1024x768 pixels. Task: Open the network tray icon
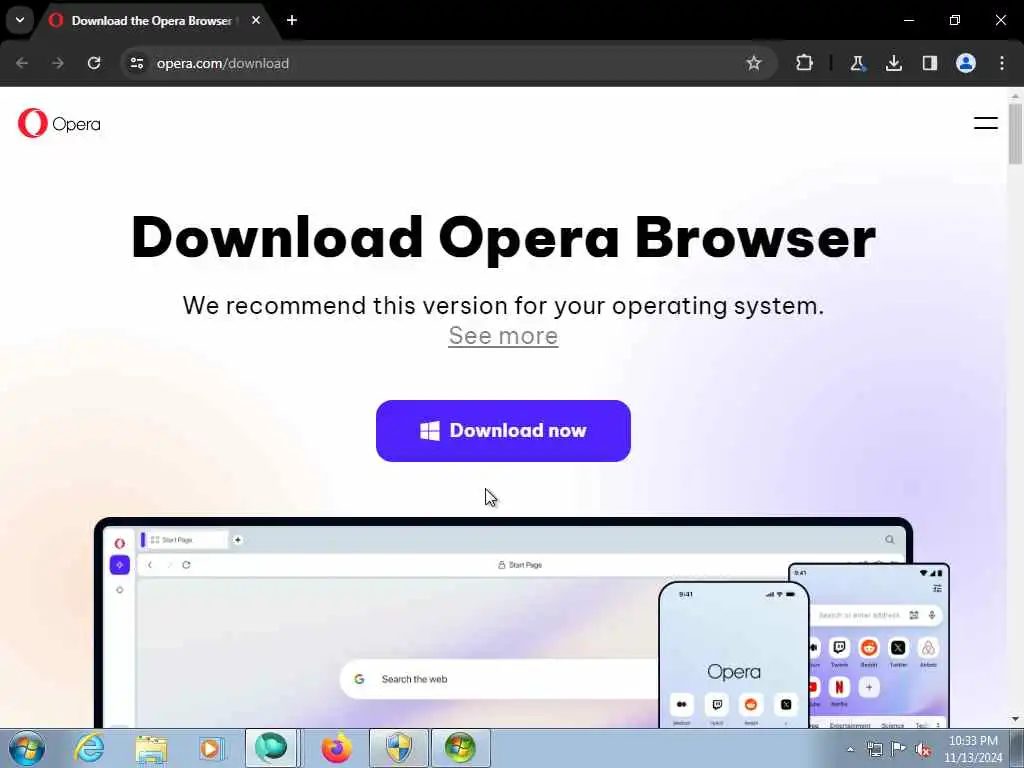[x=874, y=749]
